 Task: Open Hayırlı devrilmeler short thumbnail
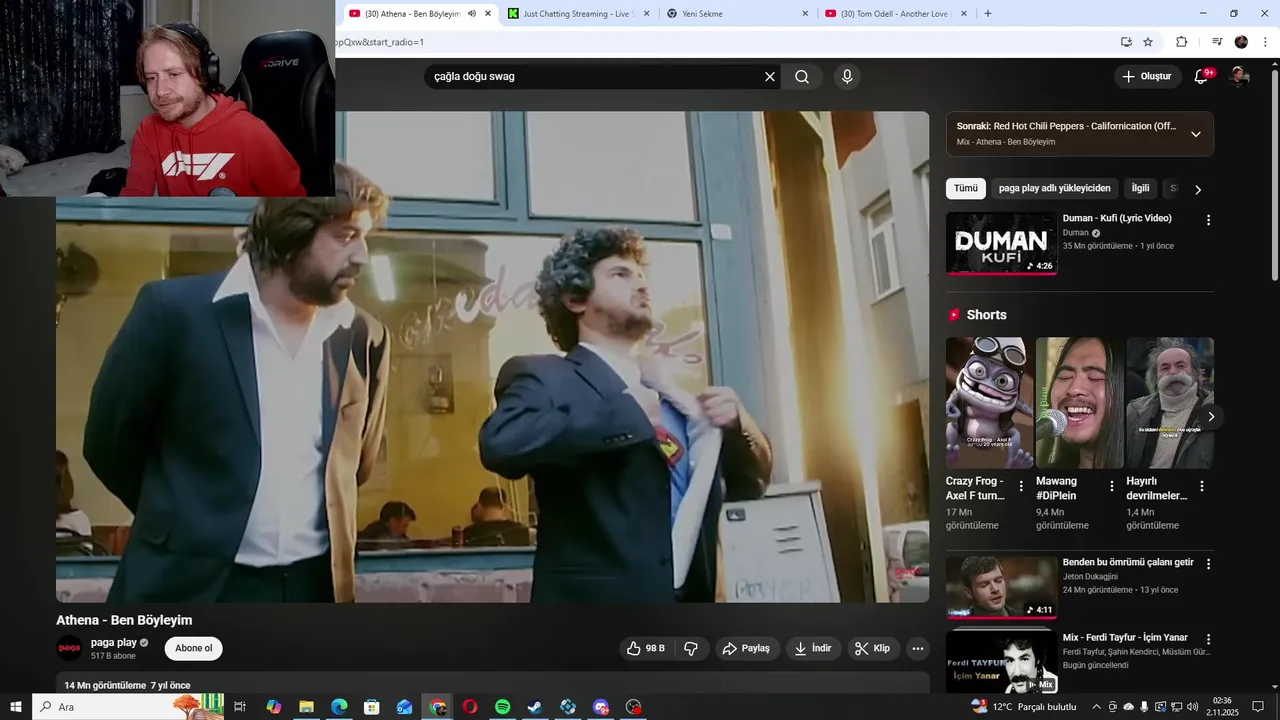[x=1170, y=402]
